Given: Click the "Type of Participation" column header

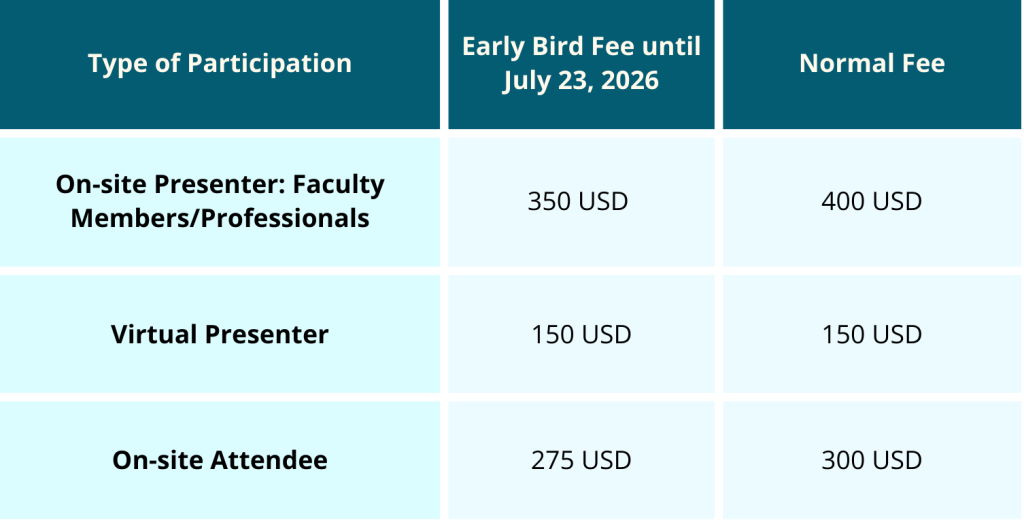Looking at the screenshot, I should (x=220, y=64).
